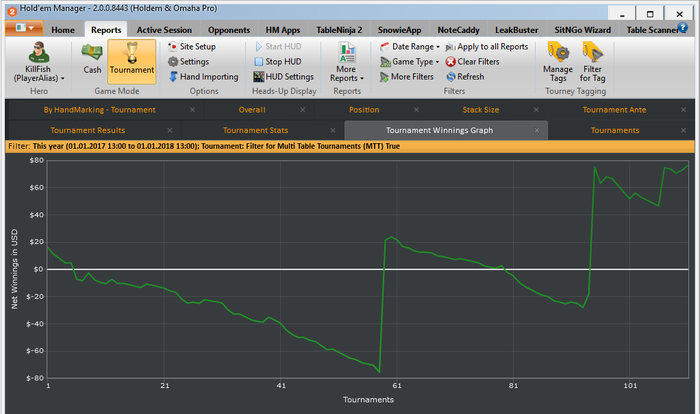Open Hand Importing
Image resolution: width=700 pixels, height=414 pixels.
tap(204, 77)
